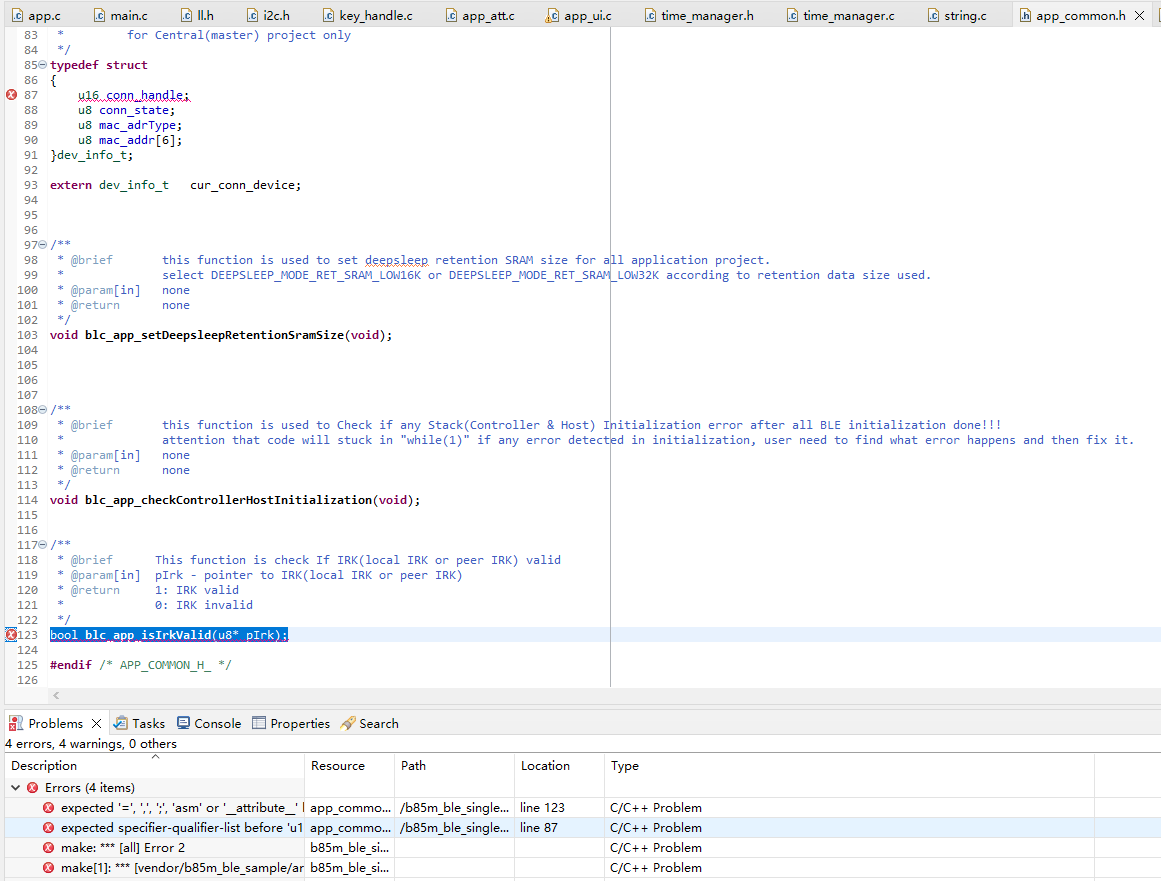1161x881 pixels.
Task: Click error icon of "make: *** [all]" row
Action: coord(48,848)
